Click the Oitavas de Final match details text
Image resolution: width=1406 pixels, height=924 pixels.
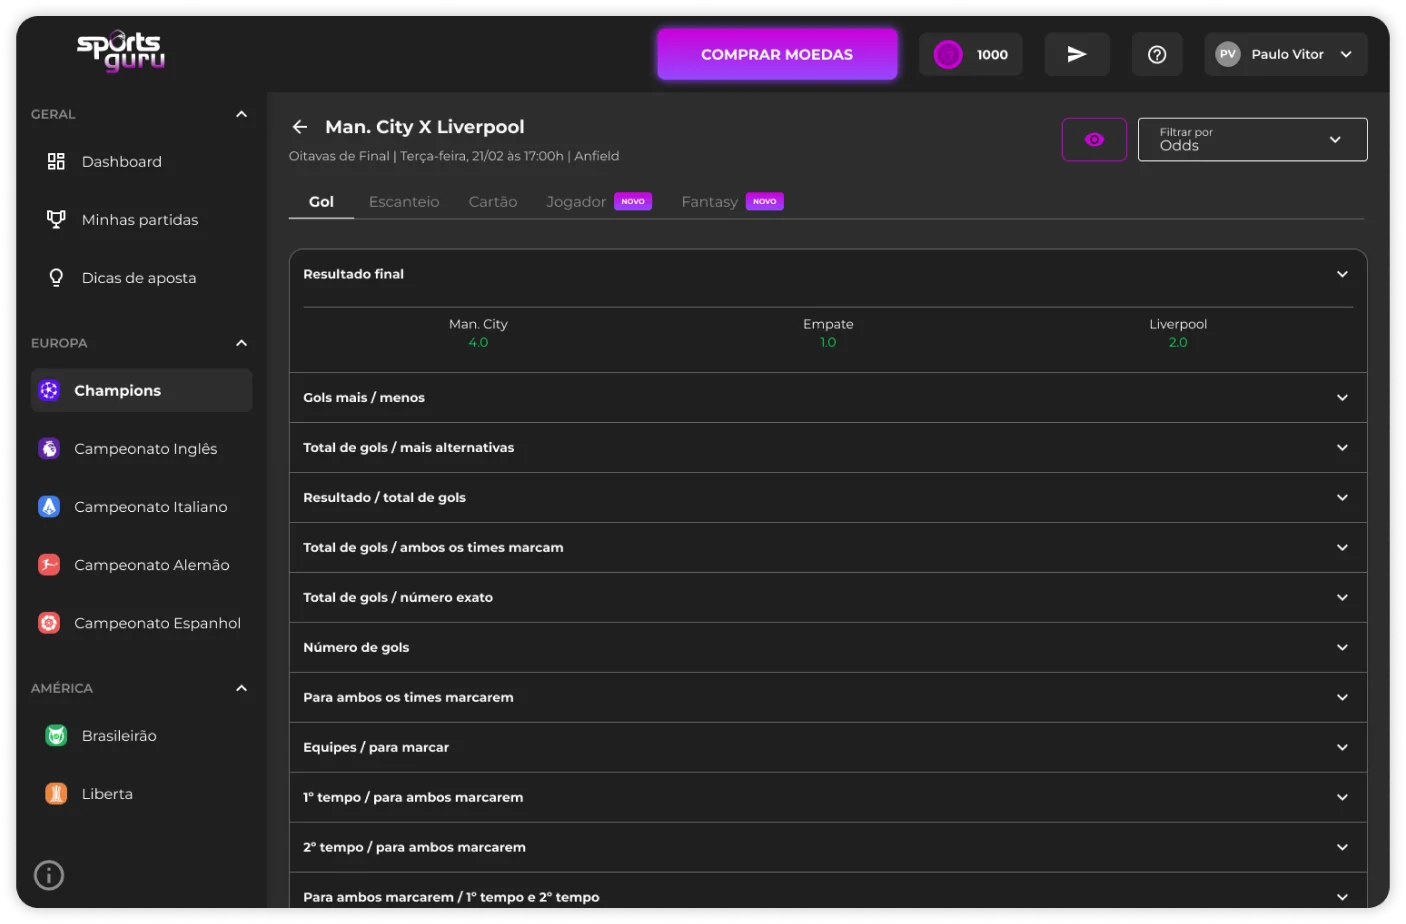coord(454,156)
